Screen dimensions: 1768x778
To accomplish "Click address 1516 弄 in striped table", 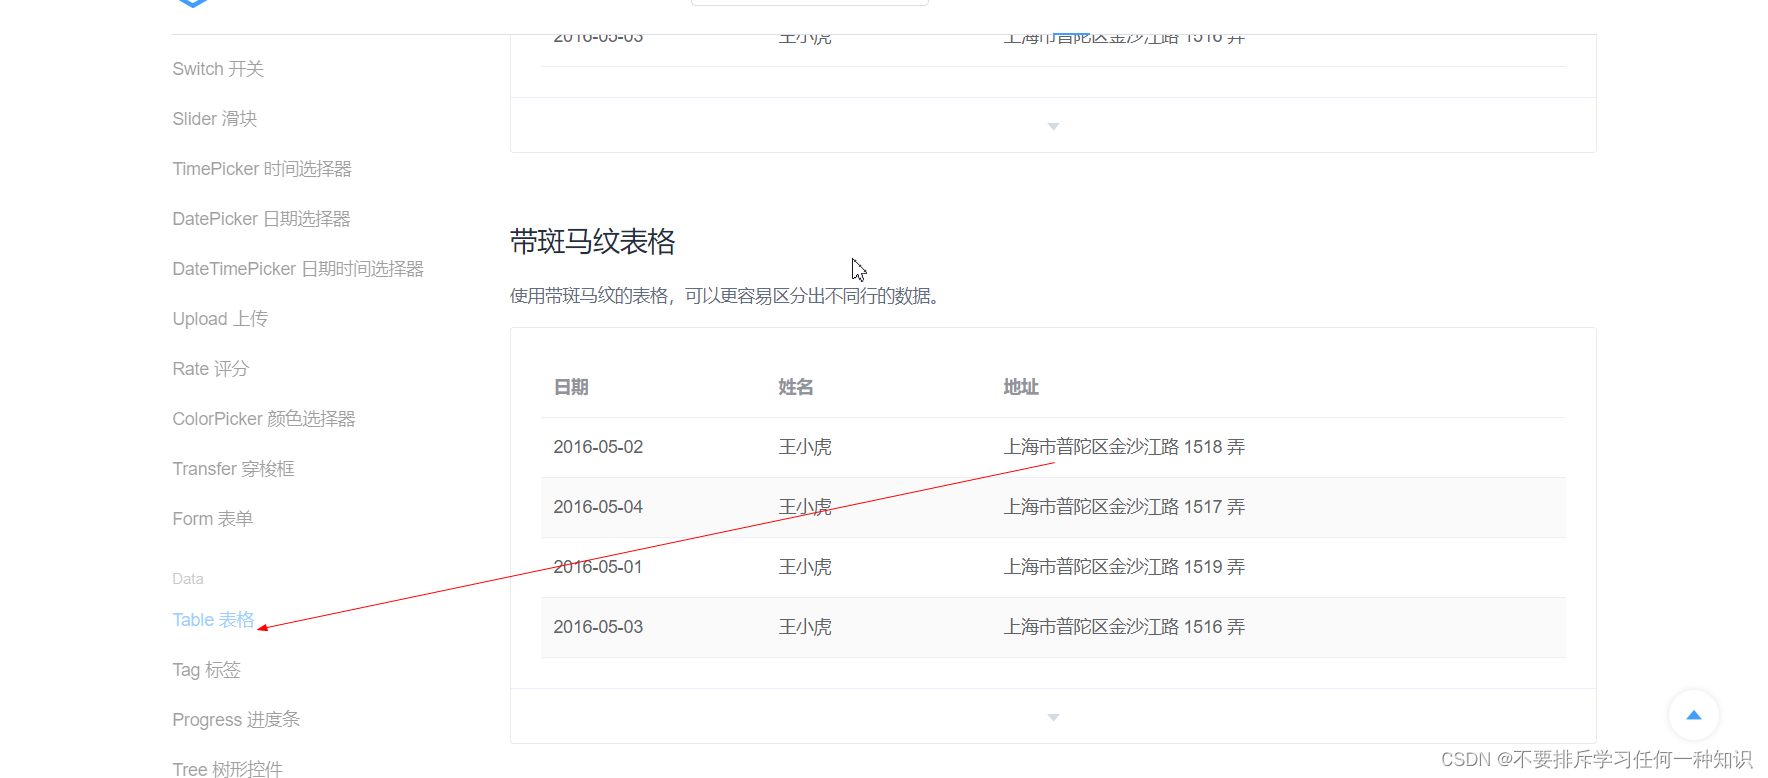I will (1124, 627).
